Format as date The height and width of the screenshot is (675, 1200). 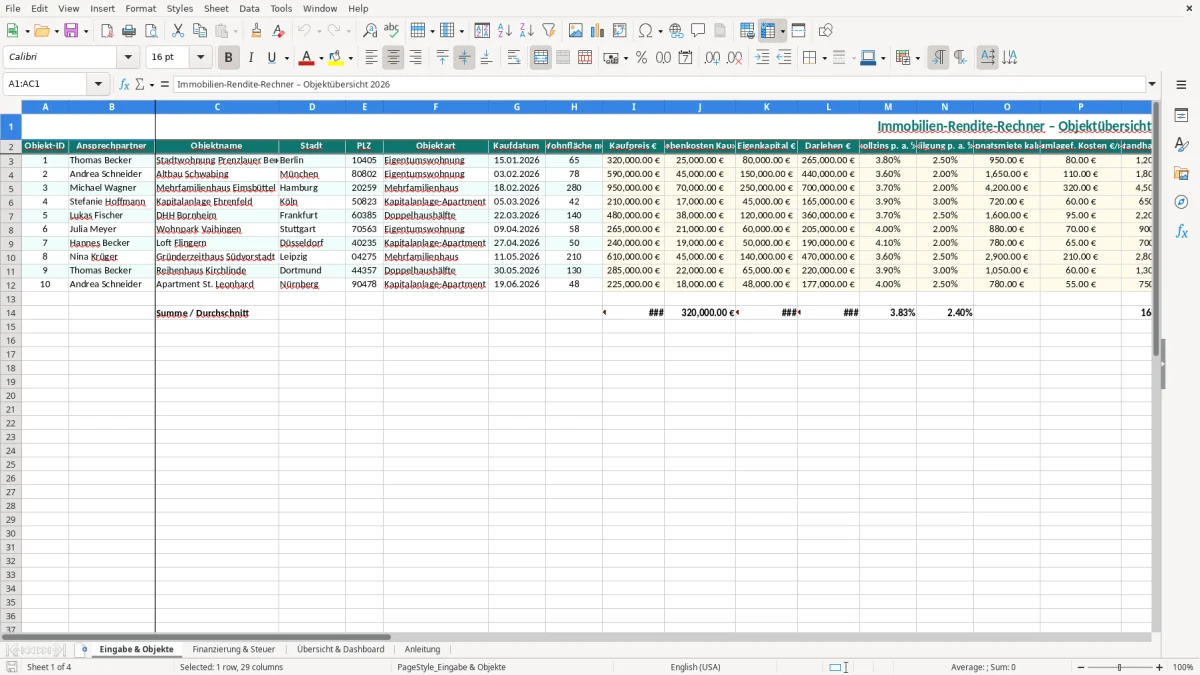click(685, 58)
